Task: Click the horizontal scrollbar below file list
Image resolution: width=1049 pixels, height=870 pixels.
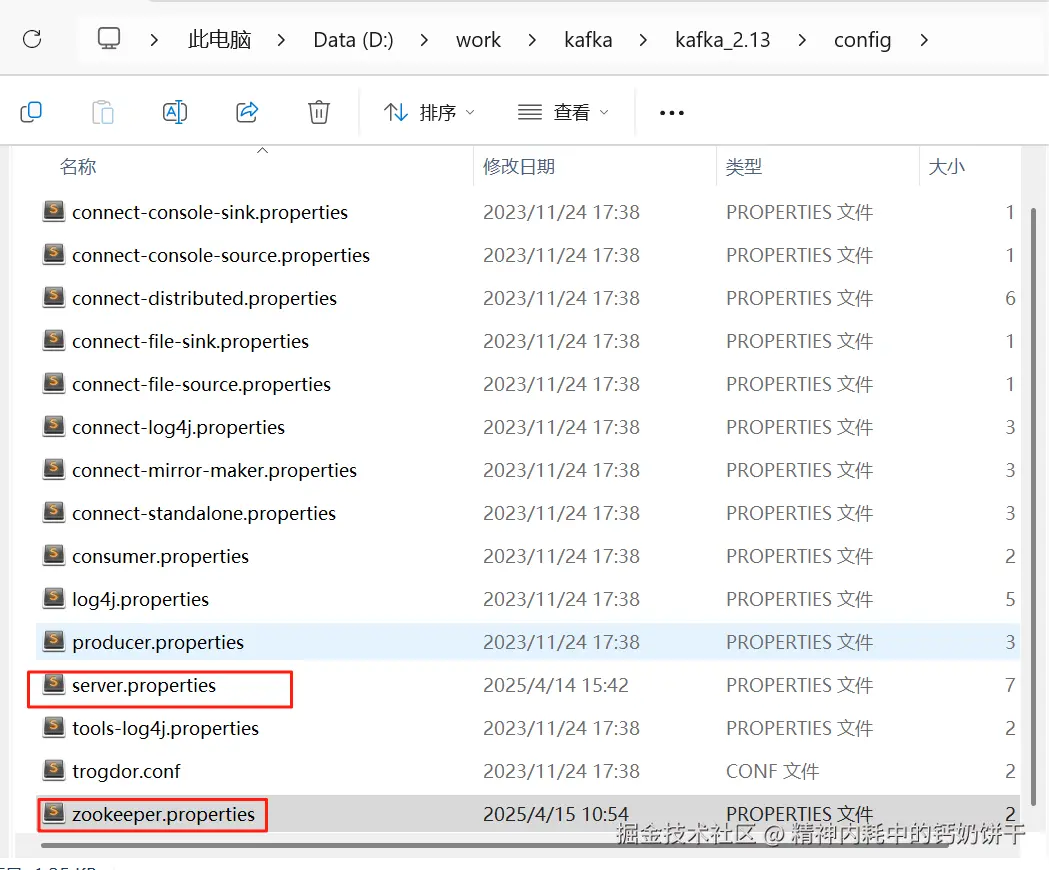Action: (x=495, y=845)
